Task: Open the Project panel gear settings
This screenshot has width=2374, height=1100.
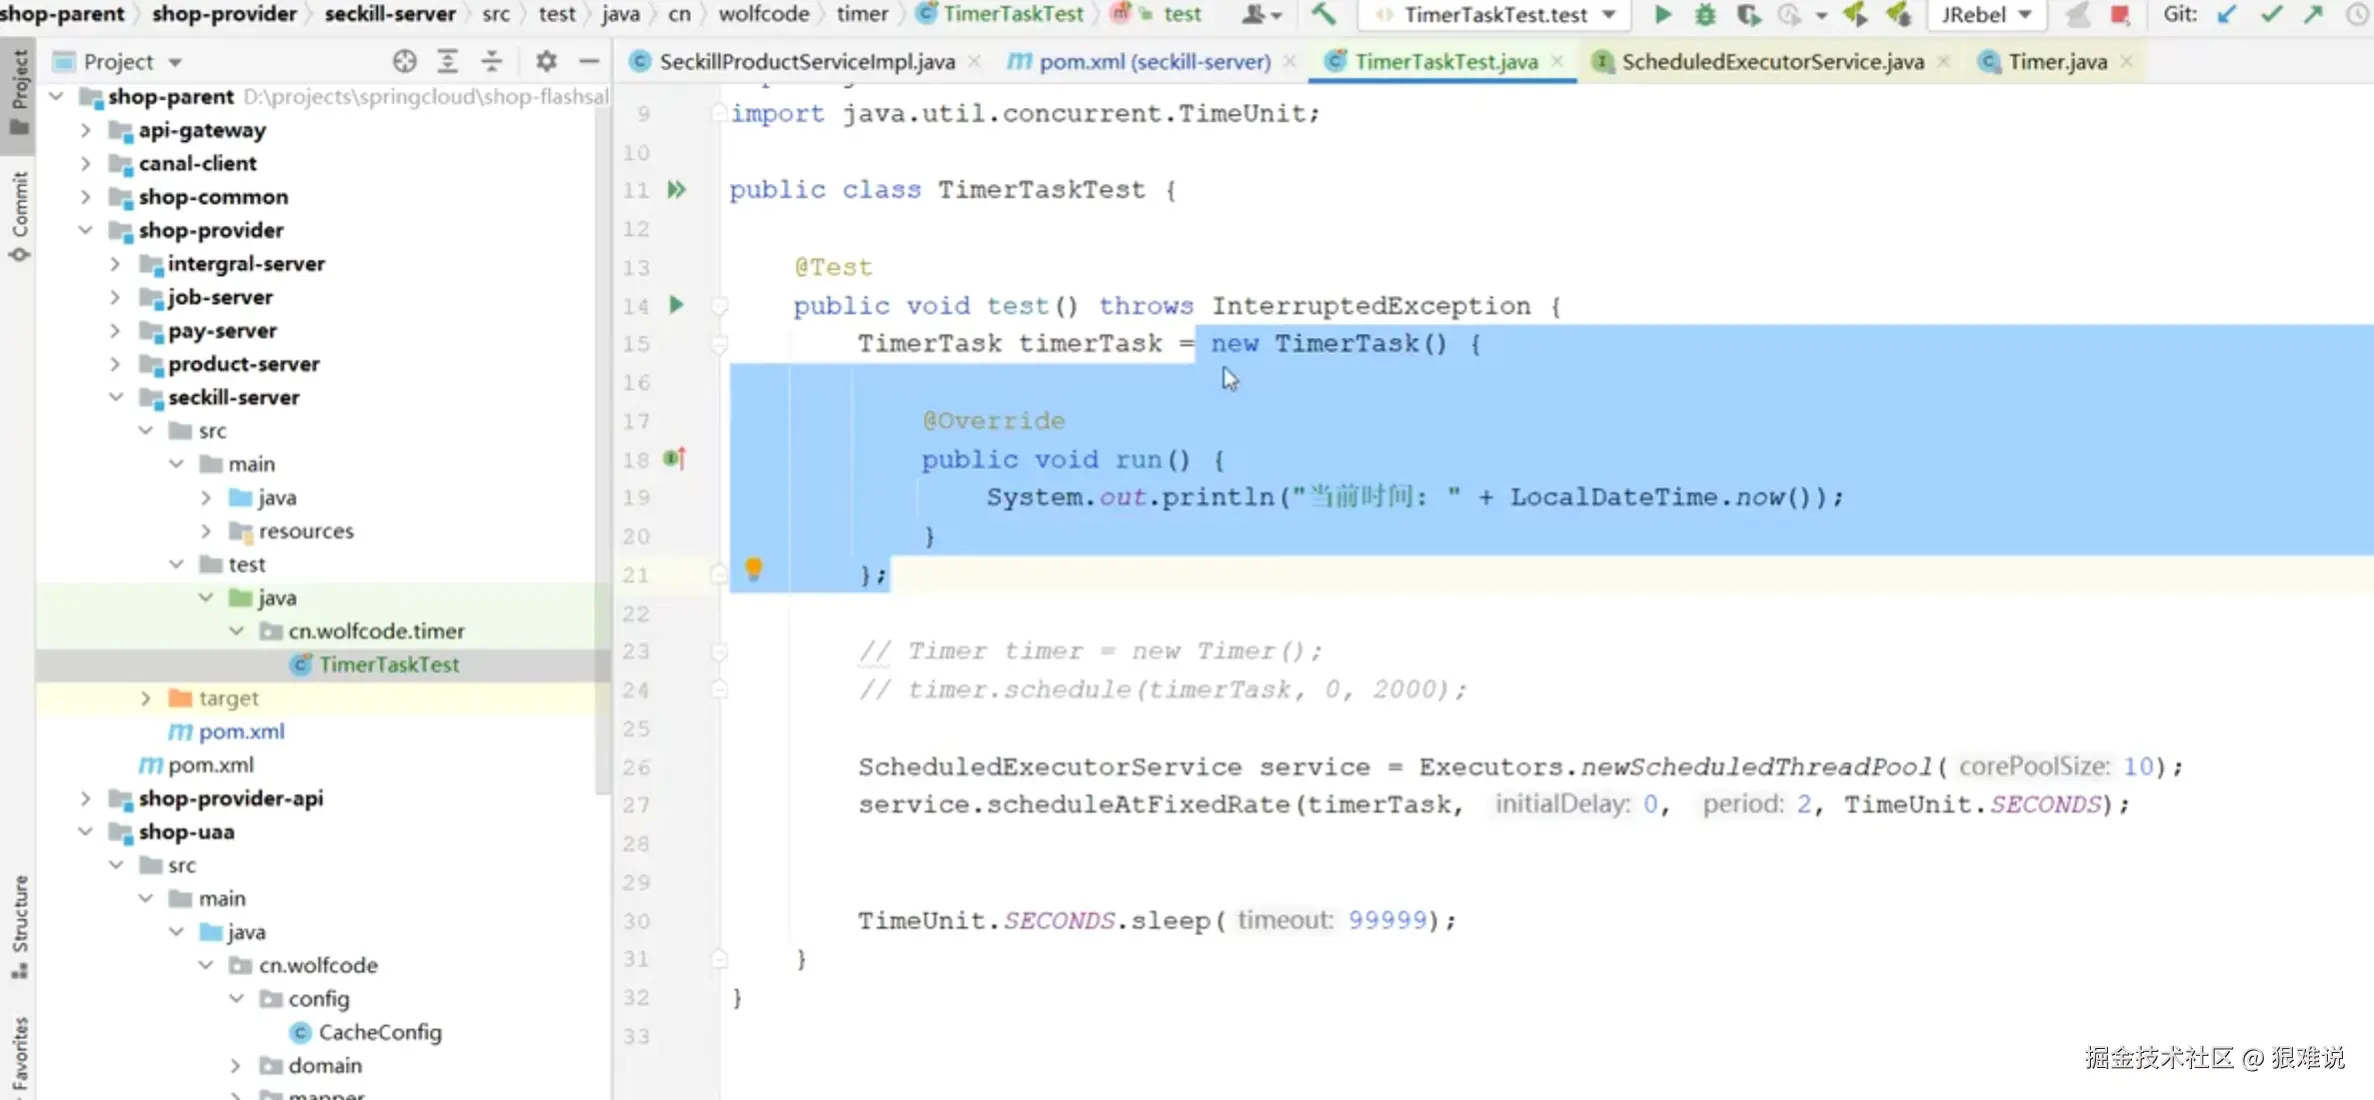Action: point(546,61)
